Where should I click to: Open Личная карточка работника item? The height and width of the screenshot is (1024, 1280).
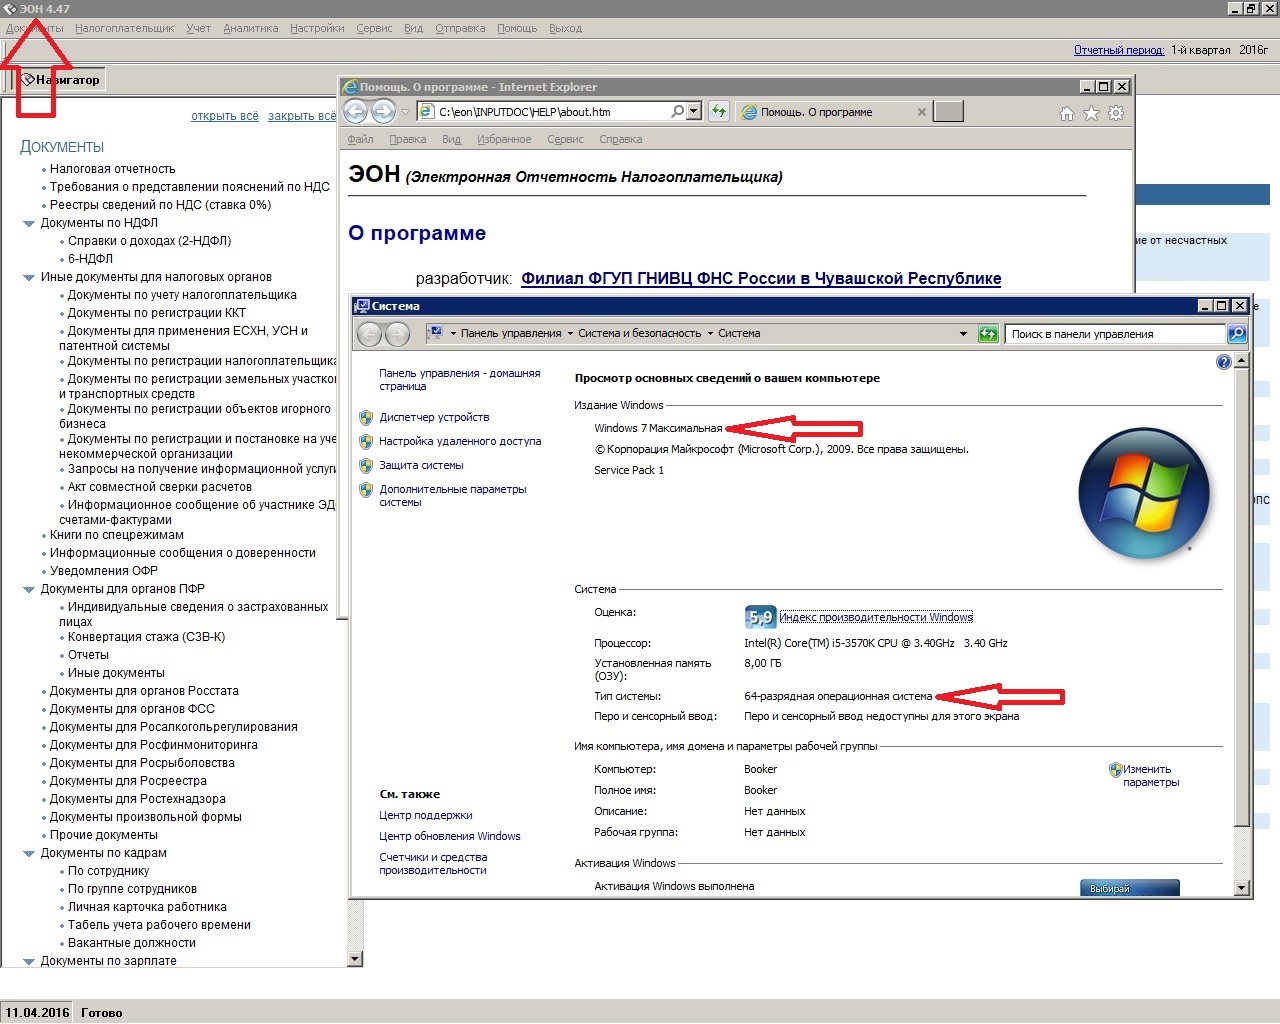pyautogui.click(x=147, y=907)
